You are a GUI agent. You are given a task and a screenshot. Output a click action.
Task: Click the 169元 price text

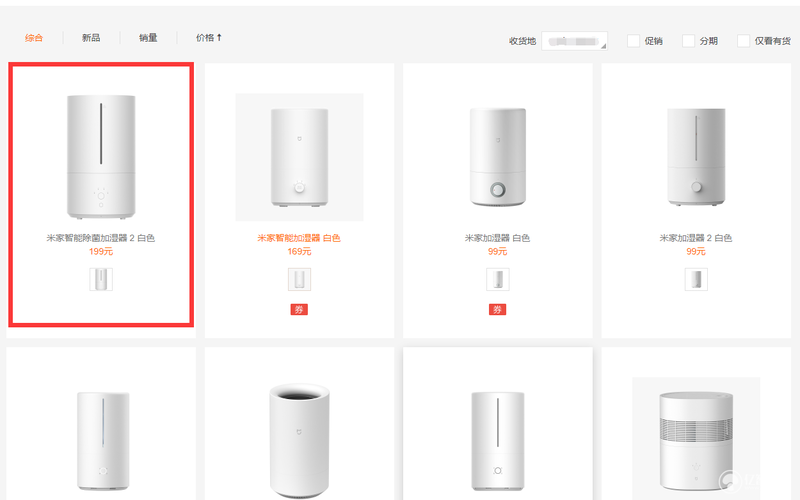(x=299, y=252)
